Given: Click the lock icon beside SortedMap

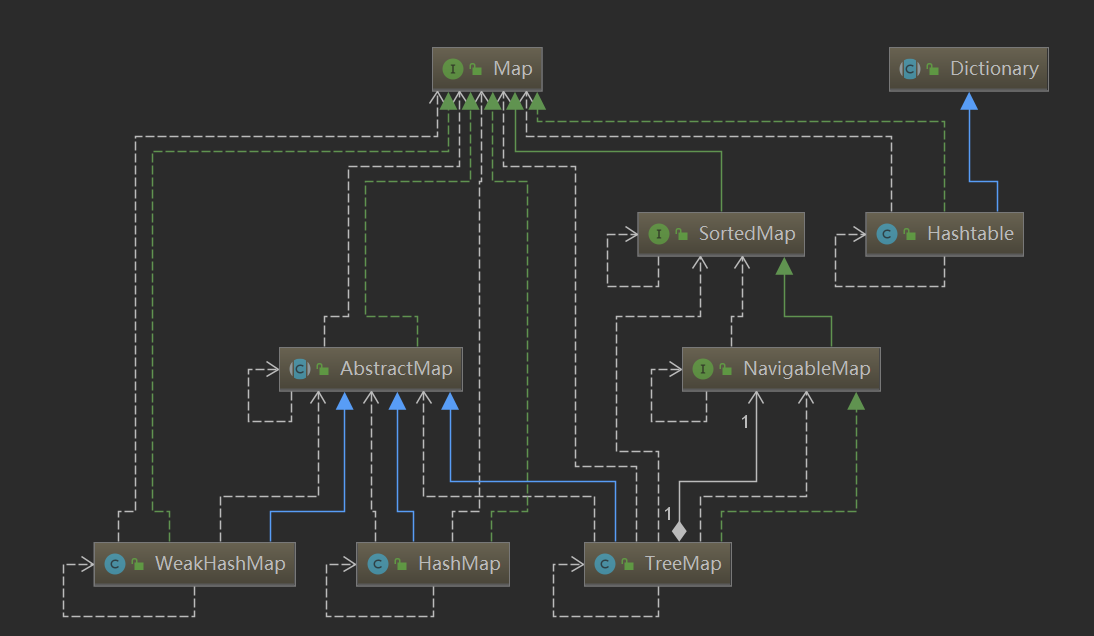Looking at the screenshot, I should click(682, 234).
